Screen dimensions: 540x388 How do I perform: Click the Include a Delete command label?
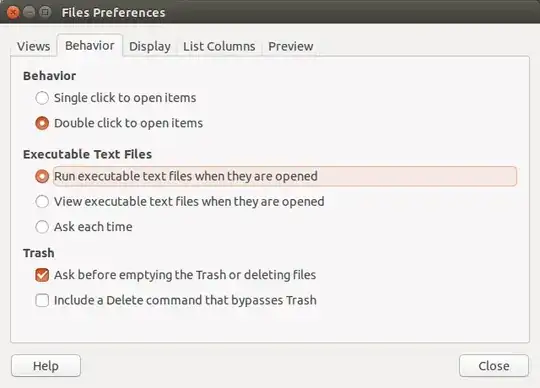(x=185, y=300)
